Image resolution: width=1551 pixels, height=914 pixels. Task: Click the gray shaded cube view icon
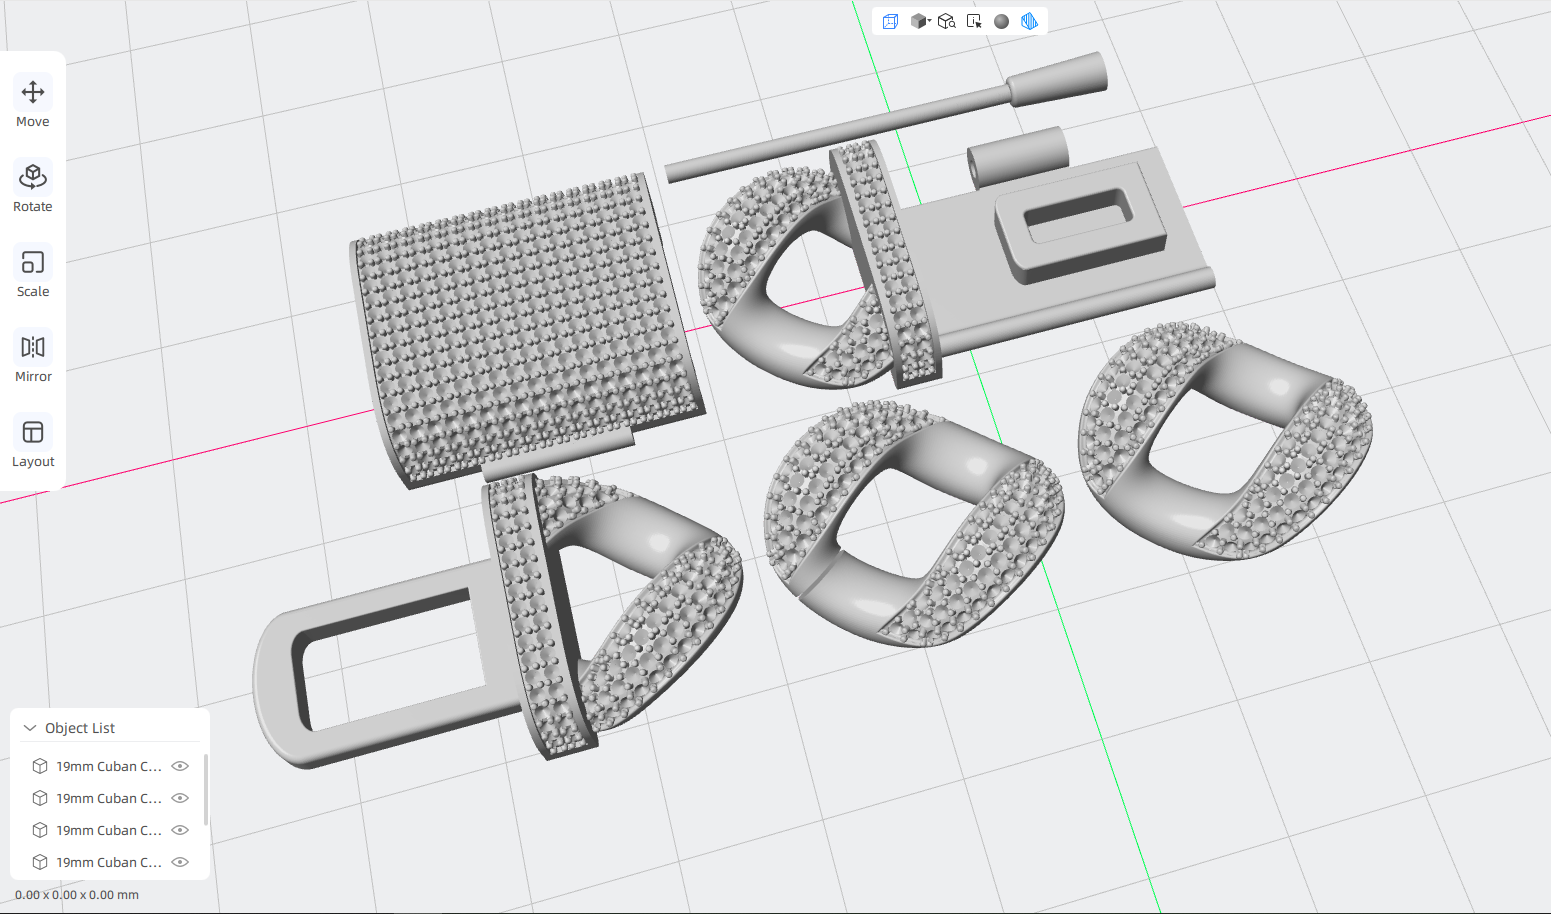point(917,21)
